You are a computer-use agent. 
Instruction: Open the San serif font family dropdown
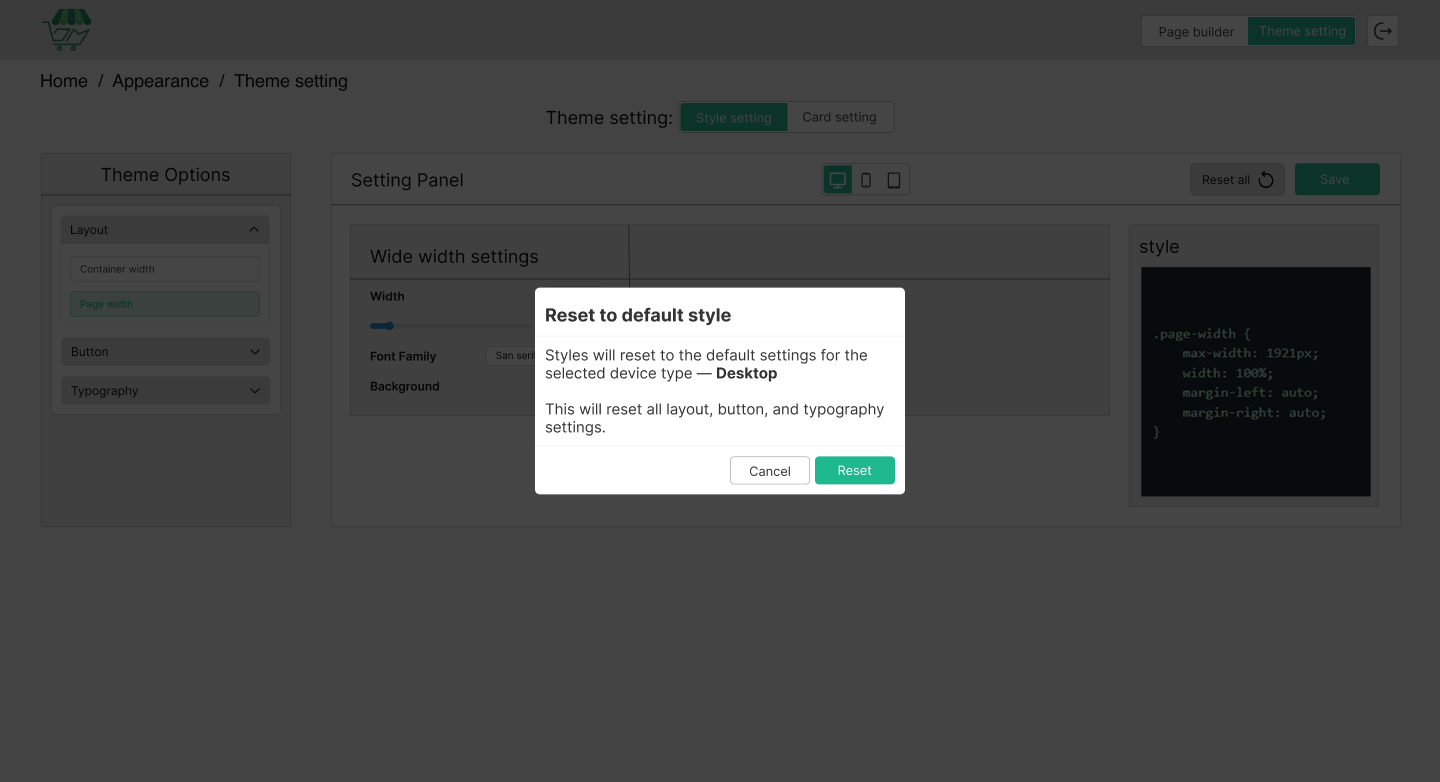pyautogui.click(x=510, y=356)
